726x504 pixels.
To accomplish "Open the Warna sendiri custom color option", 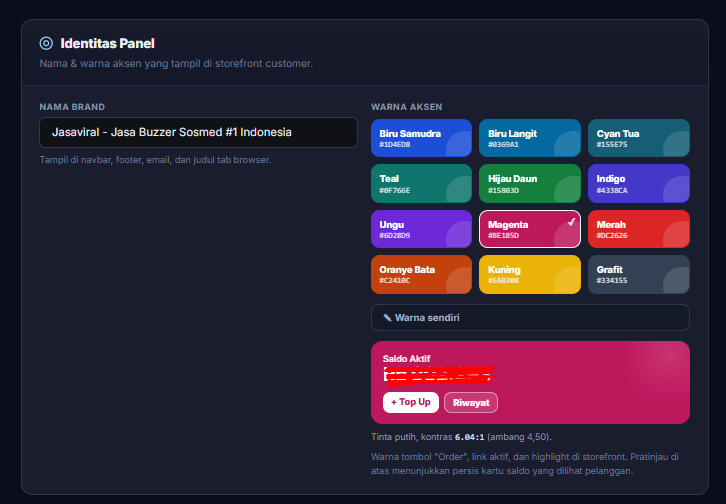I will (530, 317).
